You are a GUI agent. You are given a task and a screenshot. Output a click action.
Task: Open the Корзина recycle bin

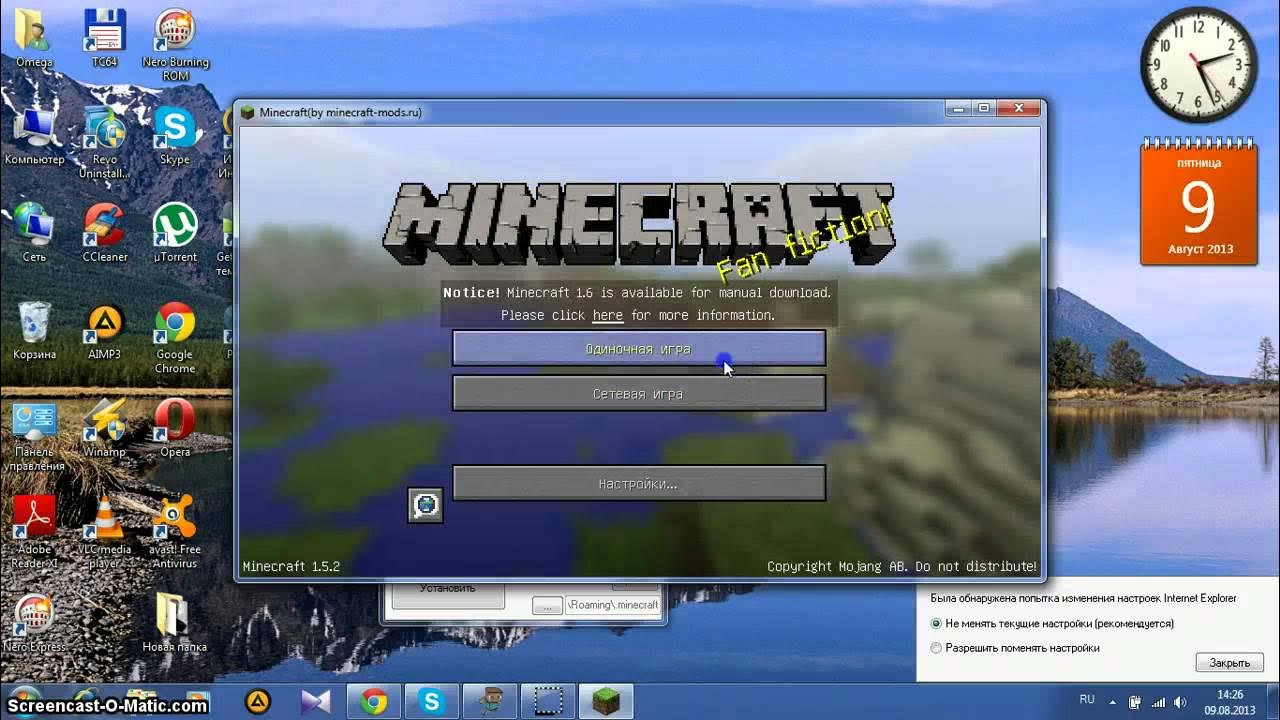tap(34, 330)
